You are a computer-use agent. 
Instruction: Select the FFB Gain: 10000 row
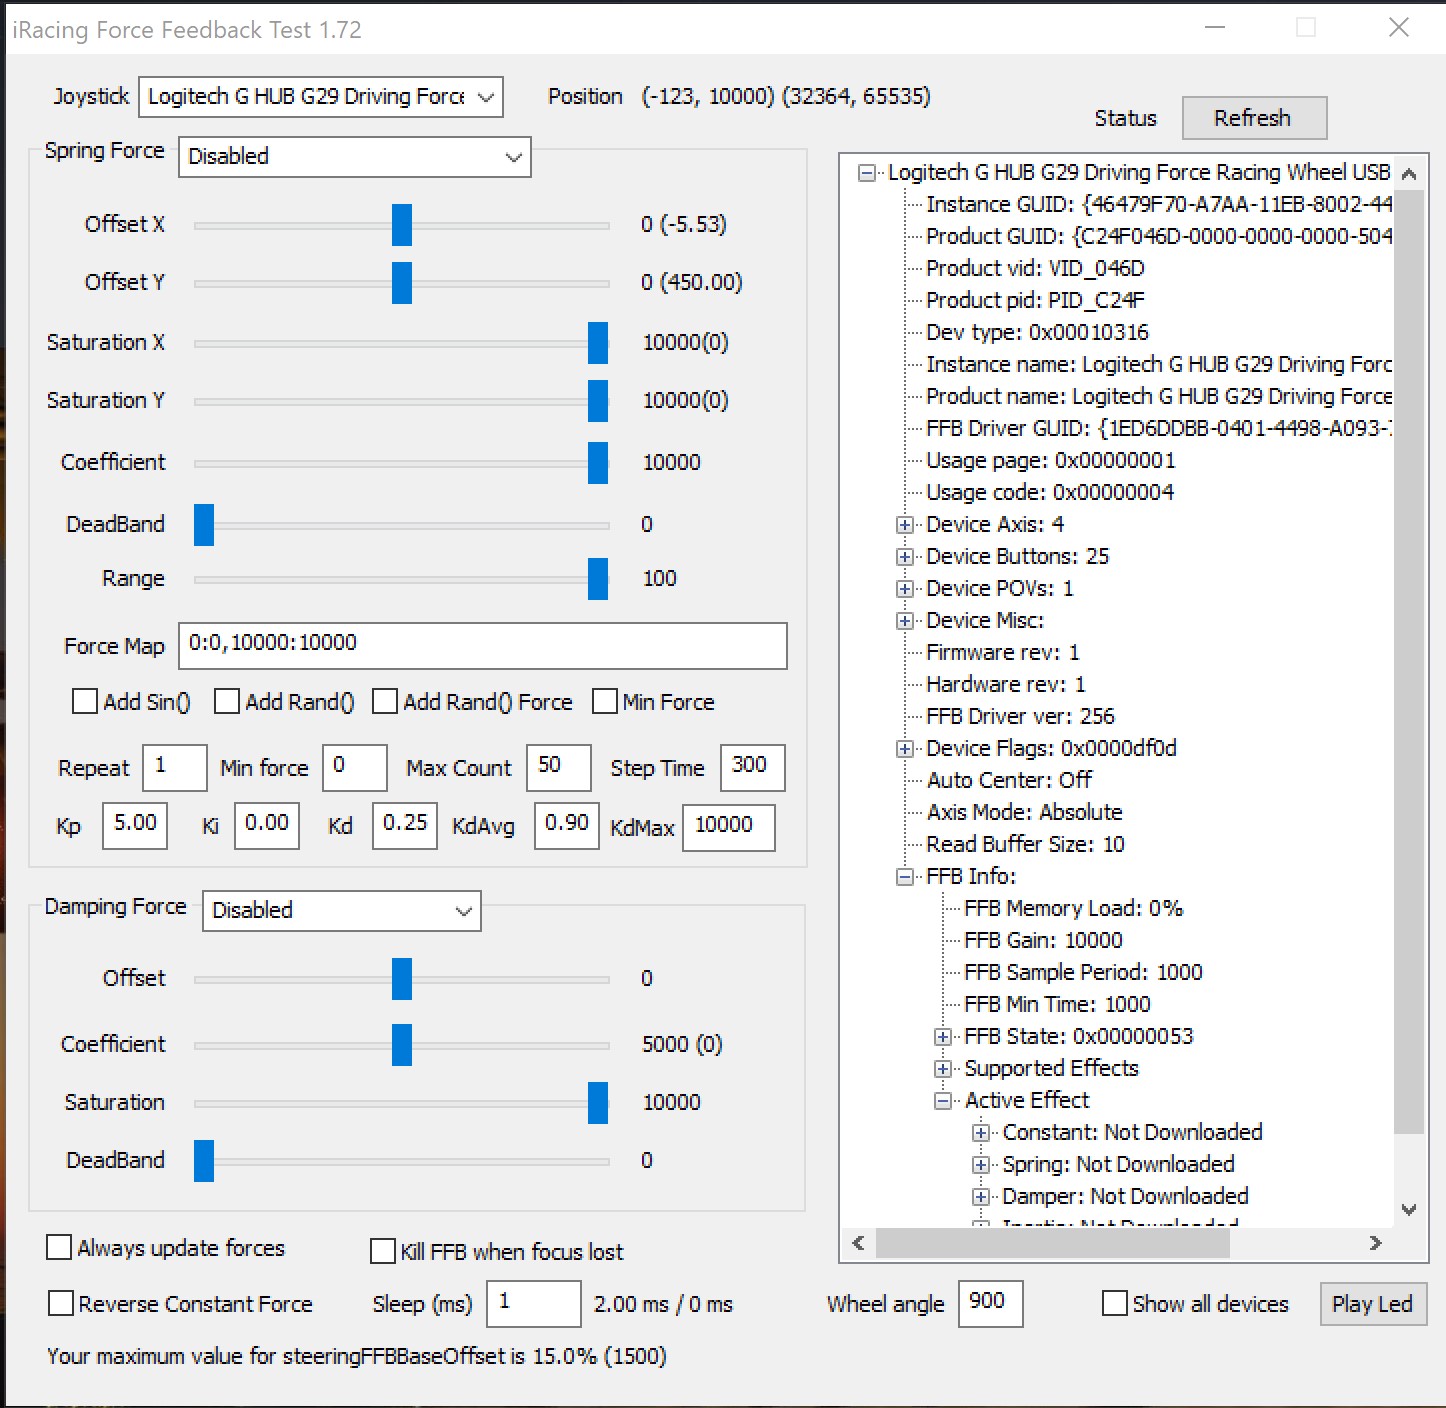tap(1043, 940)
